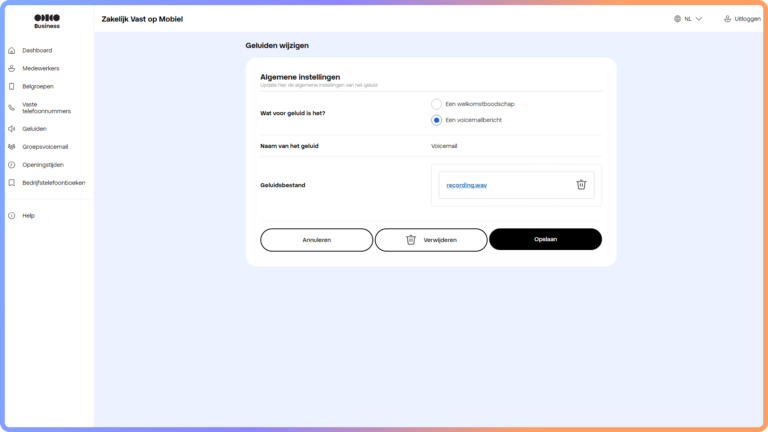Click the globe language icon
This screenshot has height=432, width=768.
(x=677, y=19)
